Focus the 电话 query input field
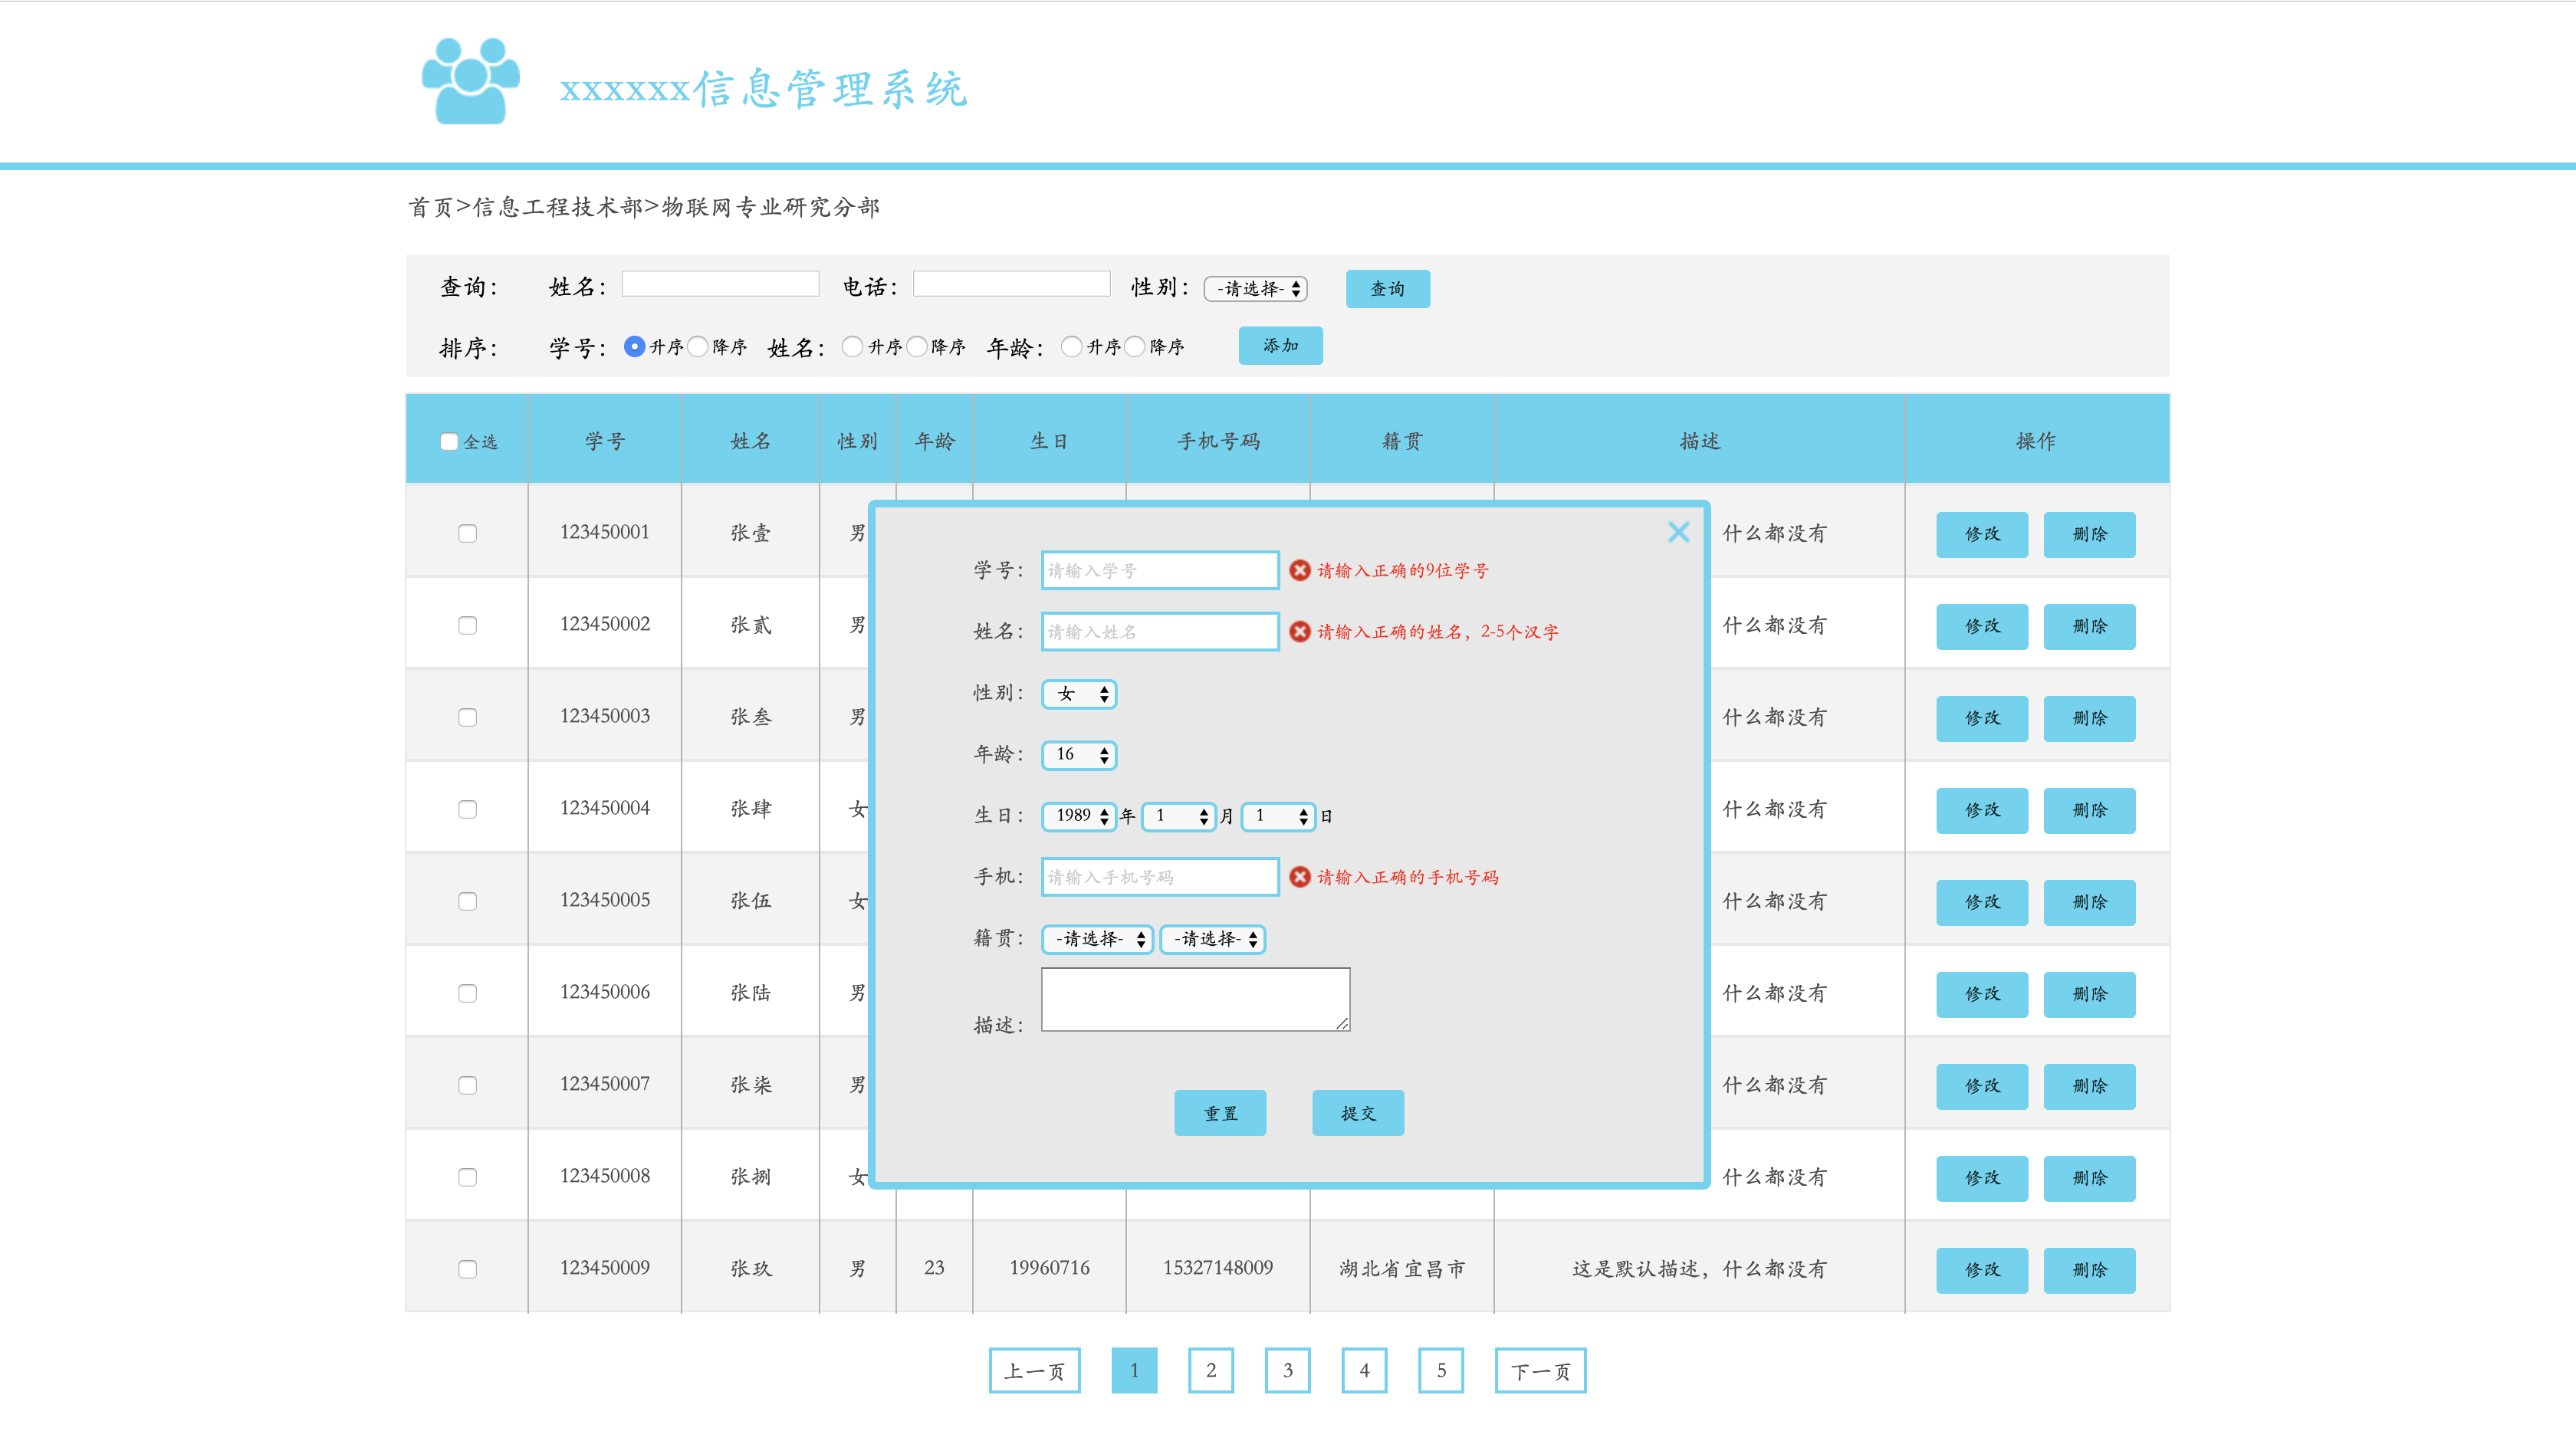 [x=1011, y=284]
